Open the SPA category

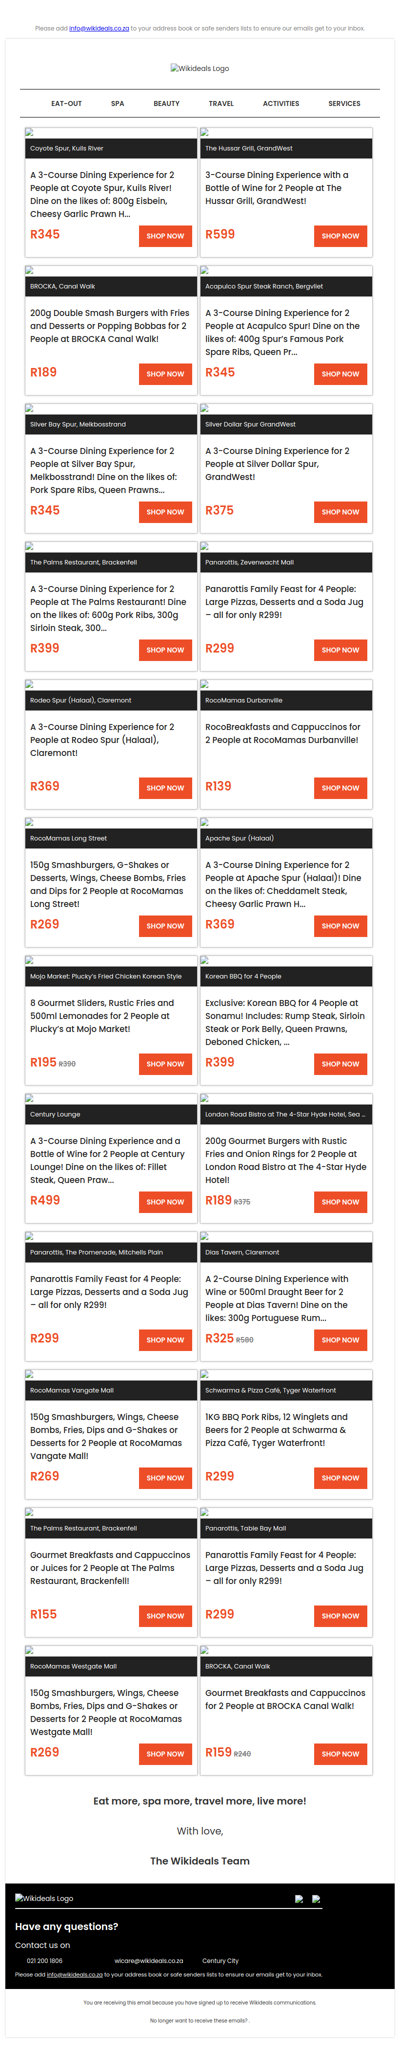(x=118, y=103)
